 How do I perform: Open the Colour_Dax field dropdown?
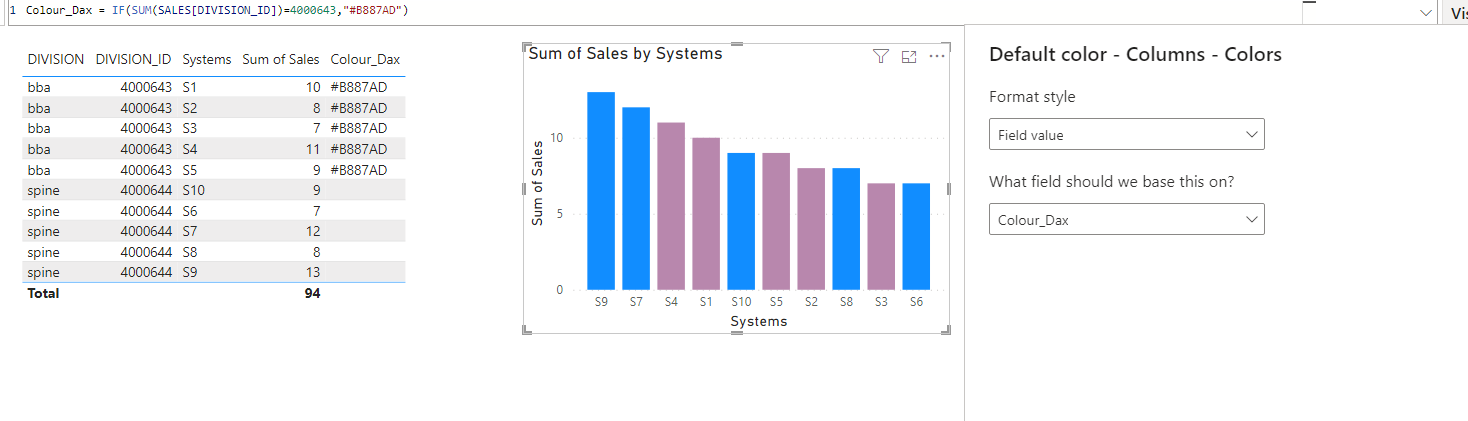point(1126,220)
